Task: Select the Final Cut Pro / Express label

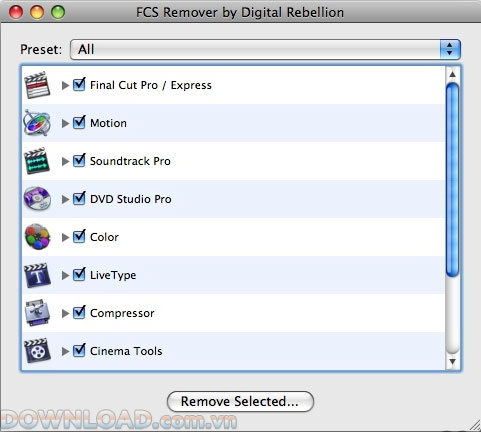Action: 151,85
